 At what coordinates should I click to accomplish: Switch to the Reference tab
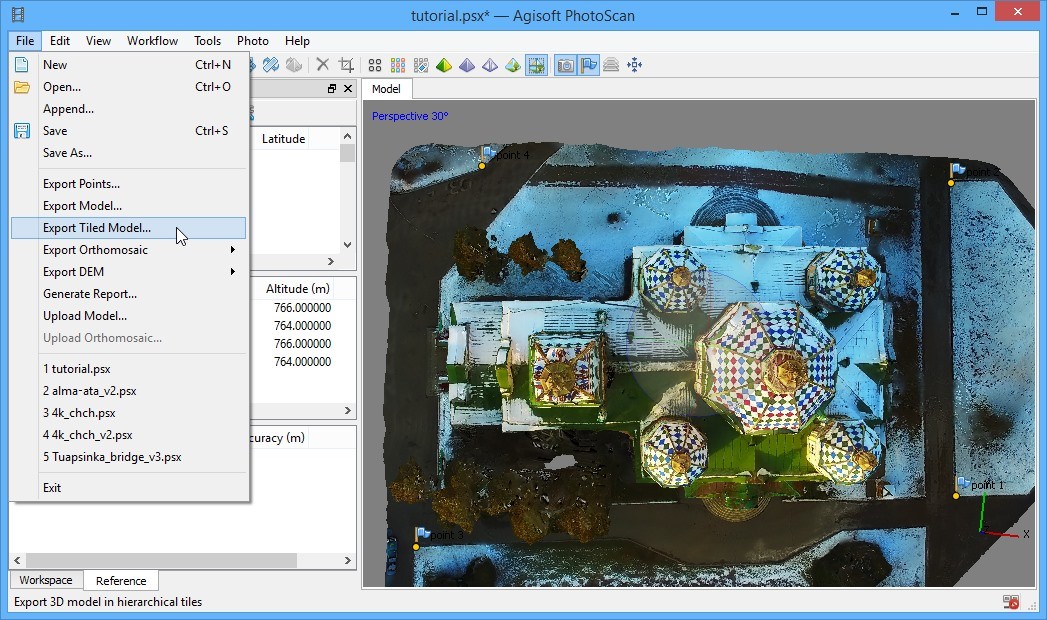click(x=121, y=581)
